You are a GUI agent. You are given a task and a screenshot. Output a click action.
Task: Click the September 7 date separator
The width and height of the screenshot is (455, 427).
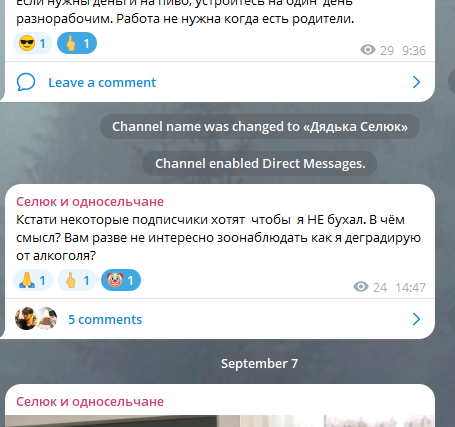pyautogui.click(x=259, y=364)
